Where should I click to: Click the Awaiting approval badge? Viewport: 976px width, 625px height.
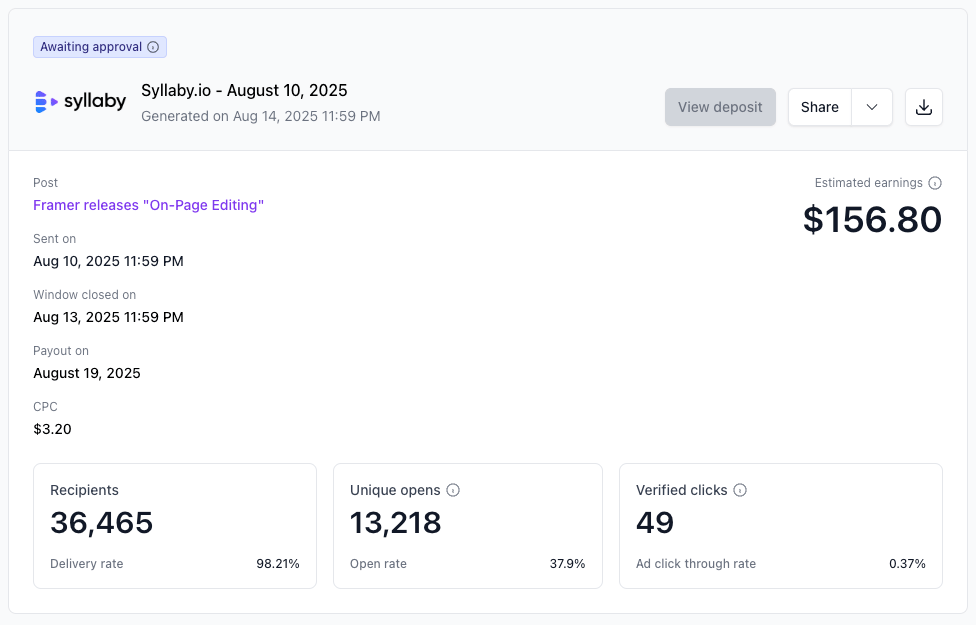(x=100, y=47)
